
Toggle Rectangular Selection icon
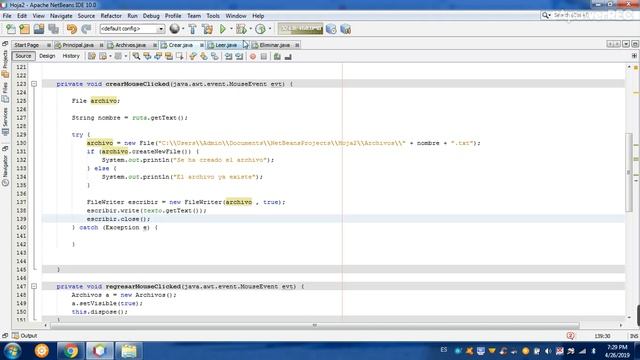[x=180, y=56]
